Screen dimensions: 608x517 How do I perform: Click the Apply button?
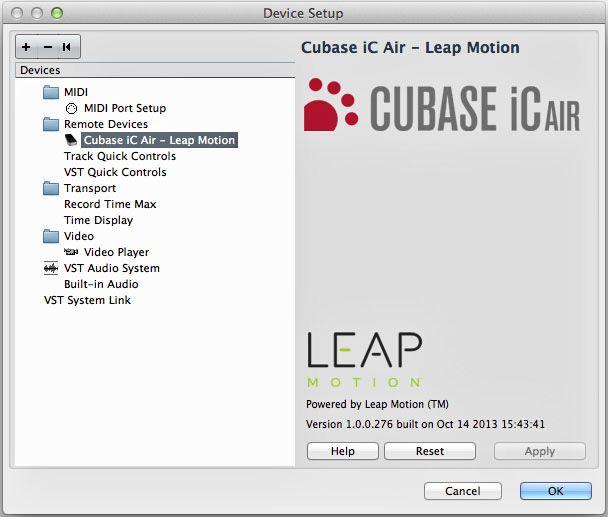(539, 451)
